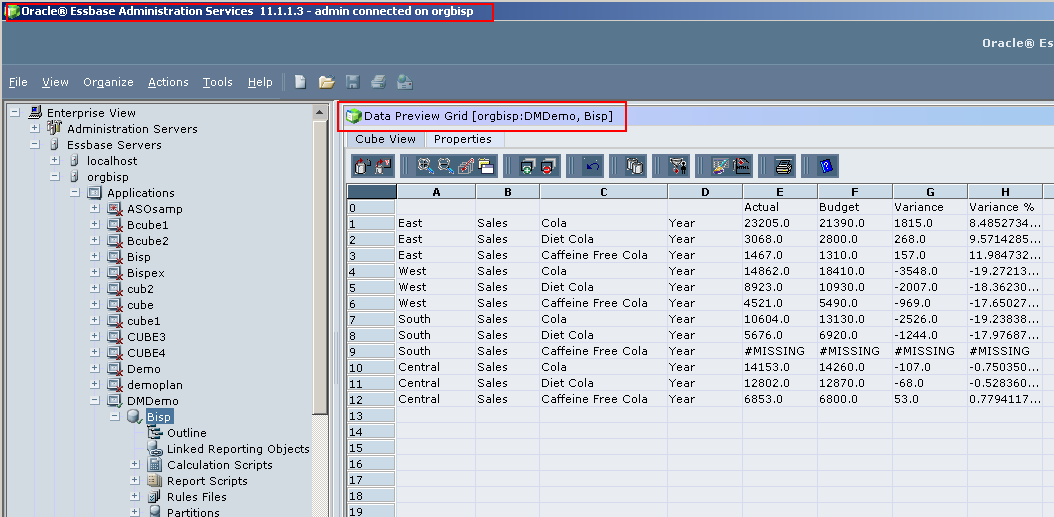The image size is (1054, 517).
Task: Expand the localhost server node
Action: click(x=55, y=161)
